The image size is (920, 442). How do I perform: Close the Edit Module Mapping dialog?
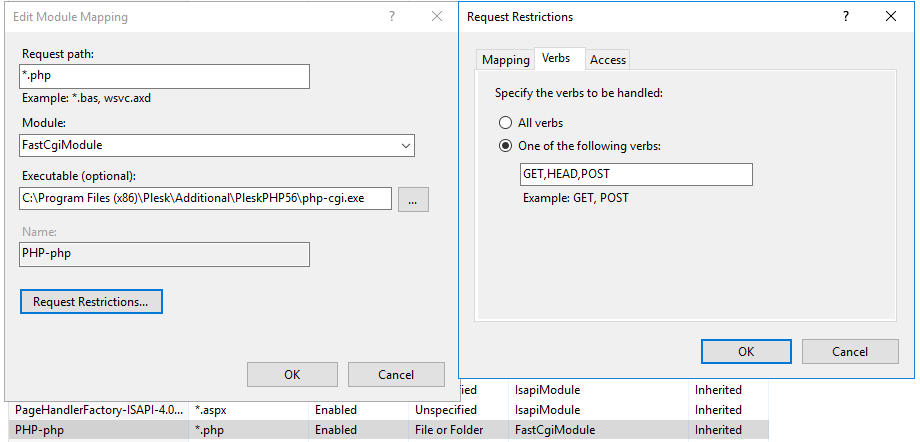(436, 17)
